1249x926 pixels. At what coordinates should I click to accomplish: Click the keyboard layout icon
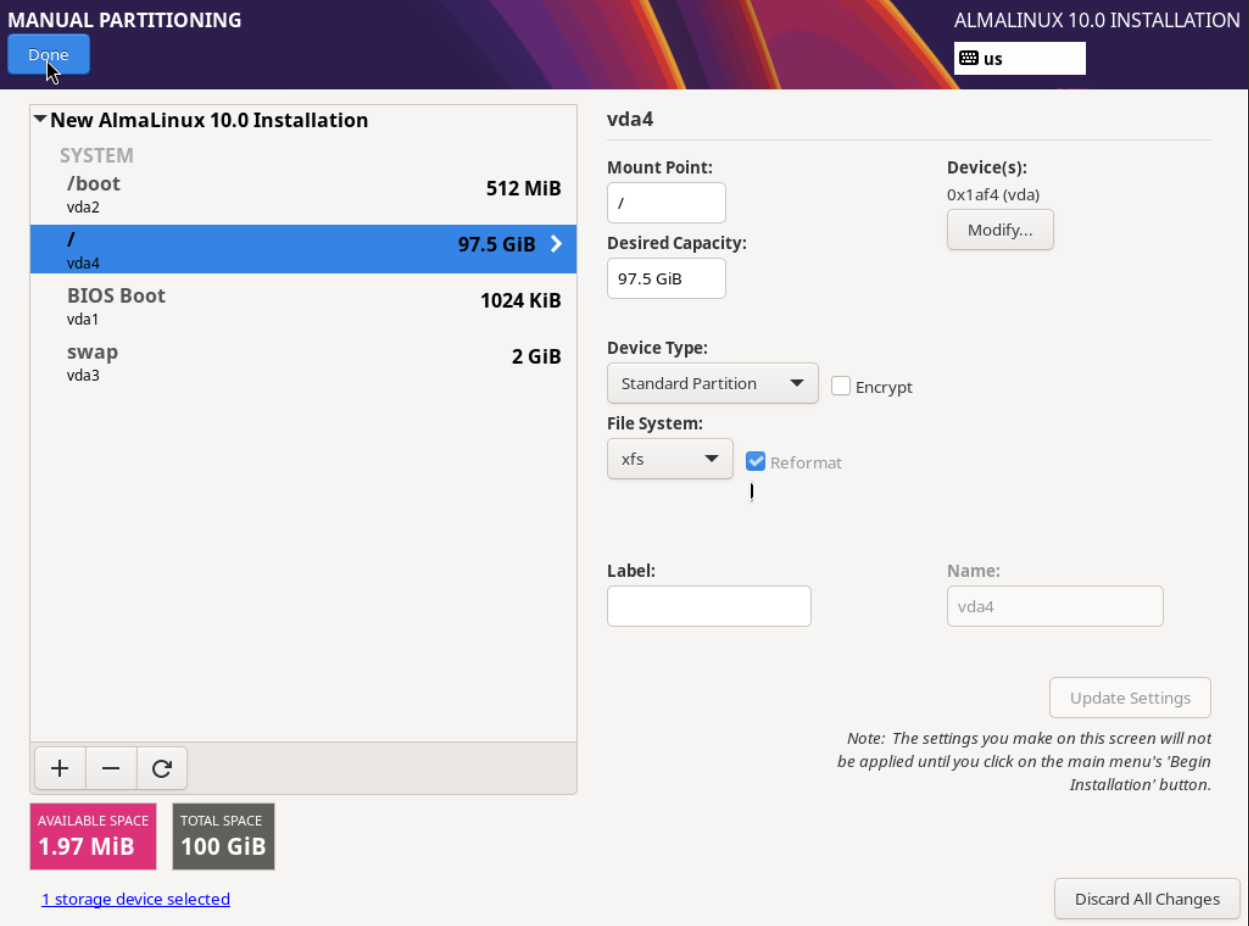[x=968, y=58]
